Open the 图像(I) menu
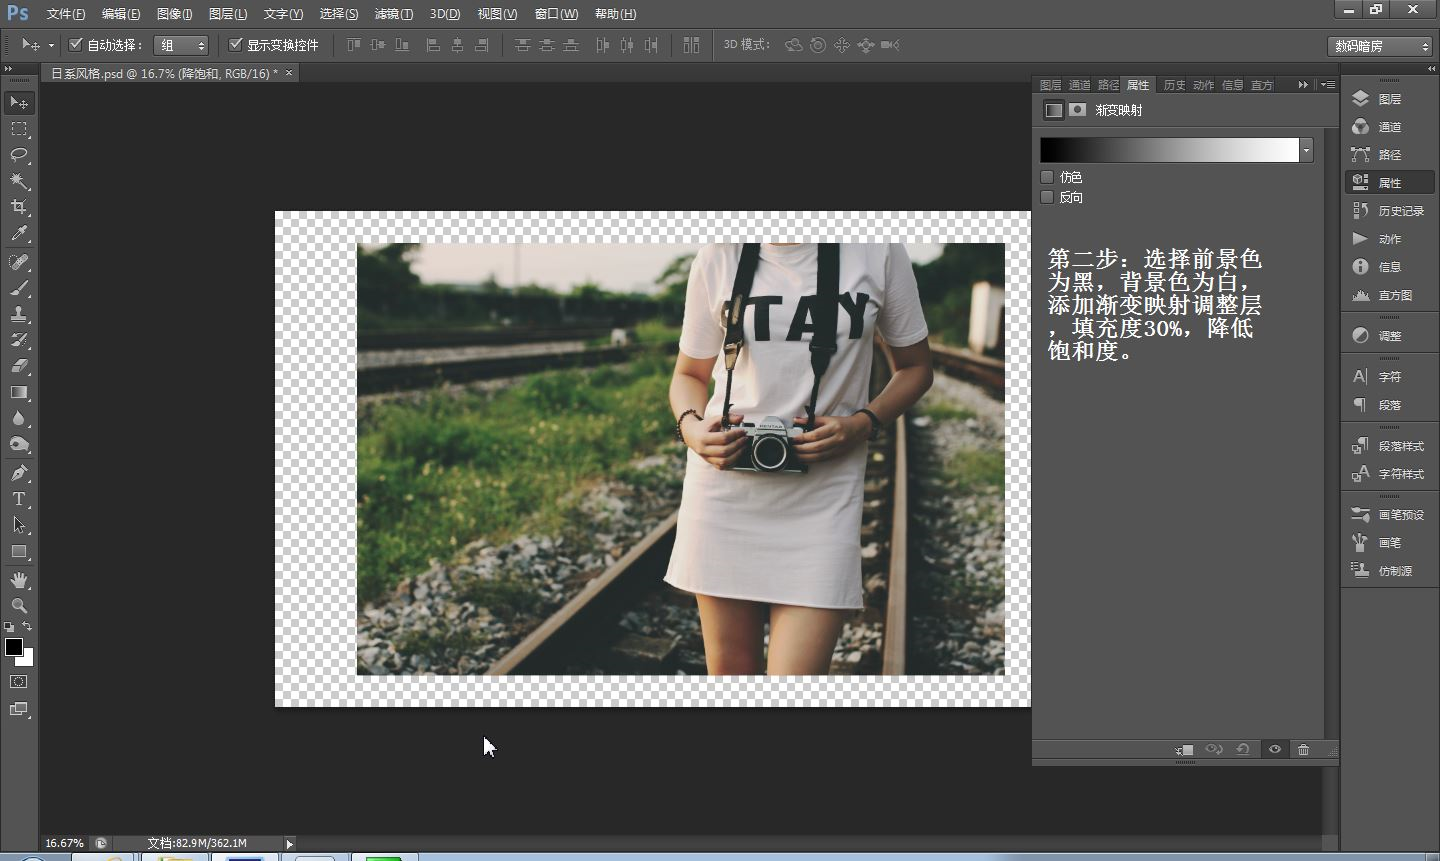 174,14
